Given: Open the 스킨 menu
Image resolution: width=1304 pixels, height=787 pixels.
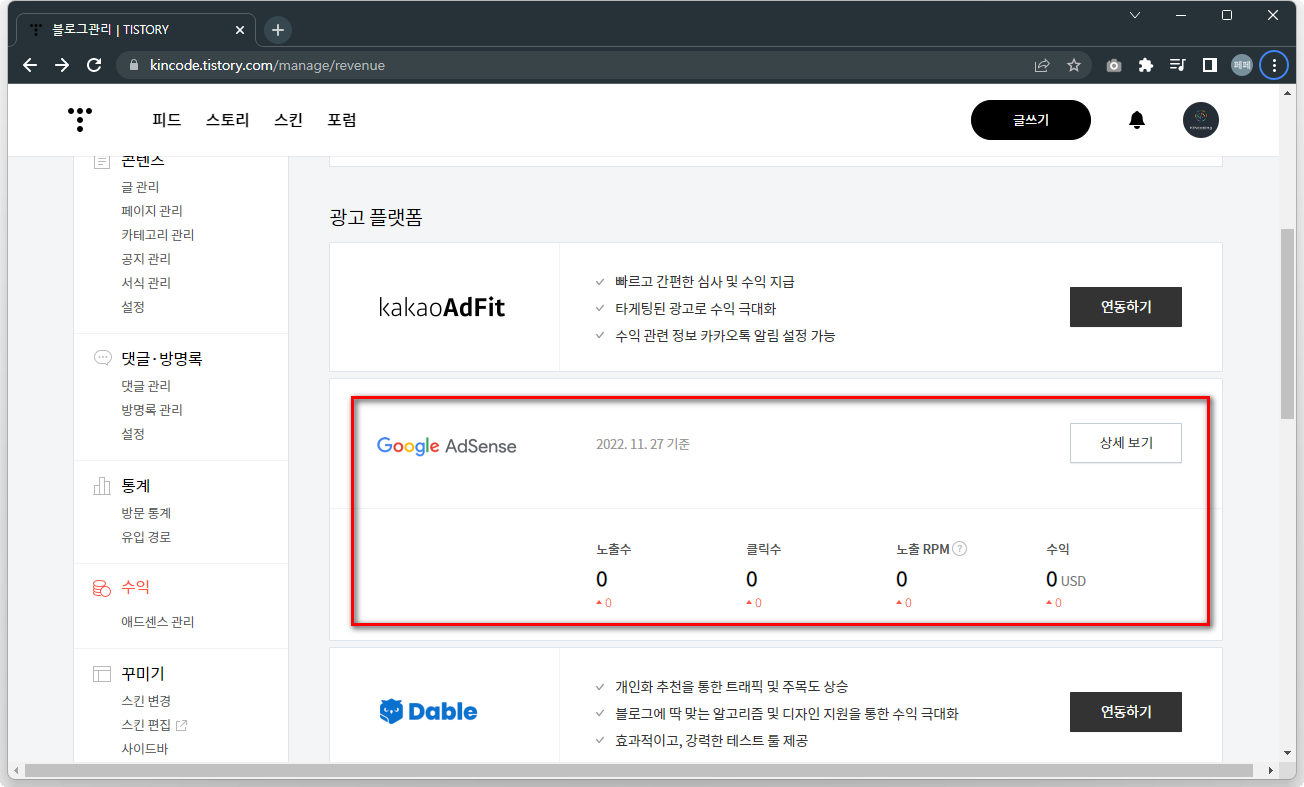Looking at the screenshot, I should pyautogui.click(x=288, y=120).
